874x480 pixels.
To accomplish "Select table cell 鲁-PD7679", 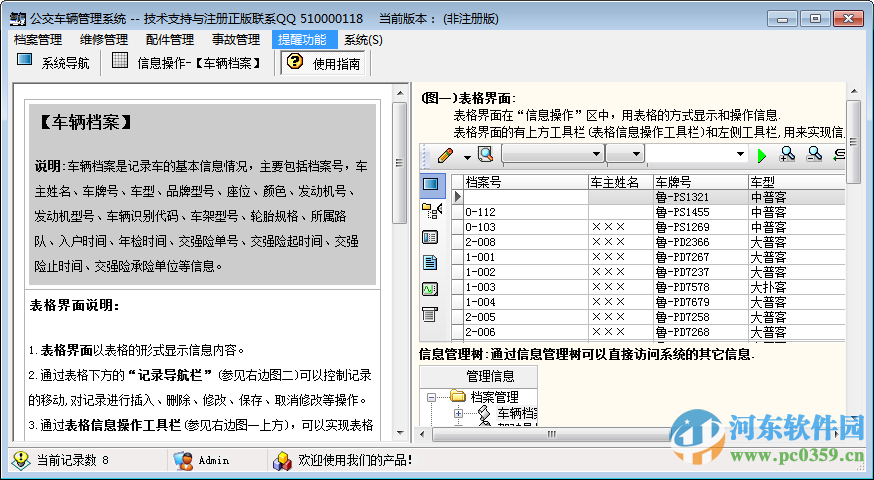I will [x=701, y=302].
